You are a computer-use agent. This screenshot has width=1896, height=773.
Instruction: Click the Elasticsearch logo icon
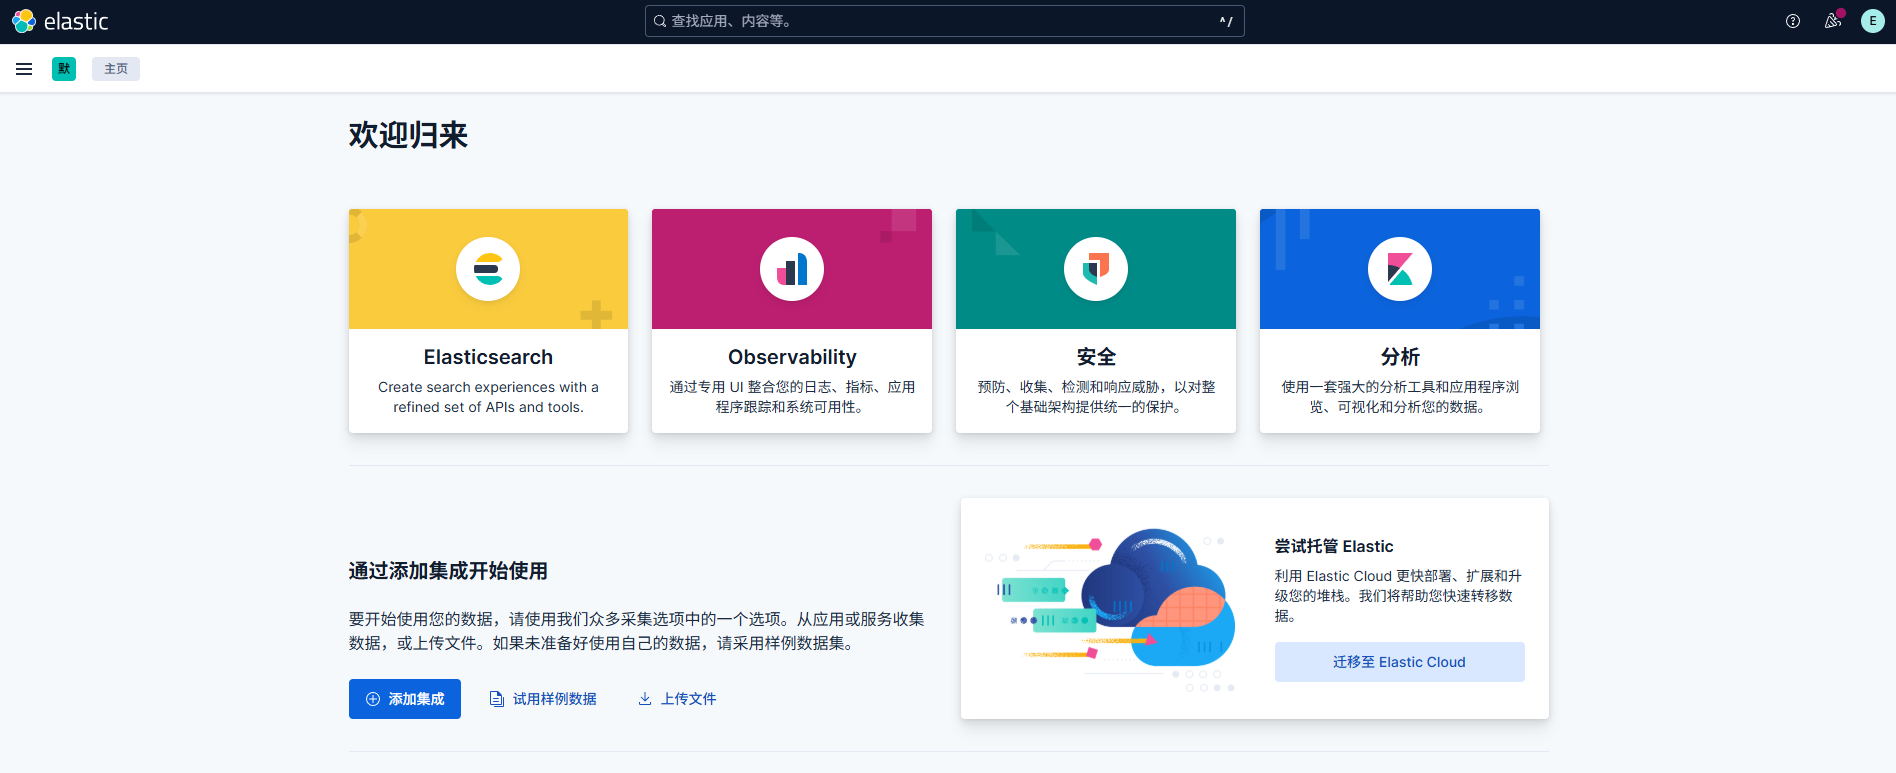click(488, 269)
